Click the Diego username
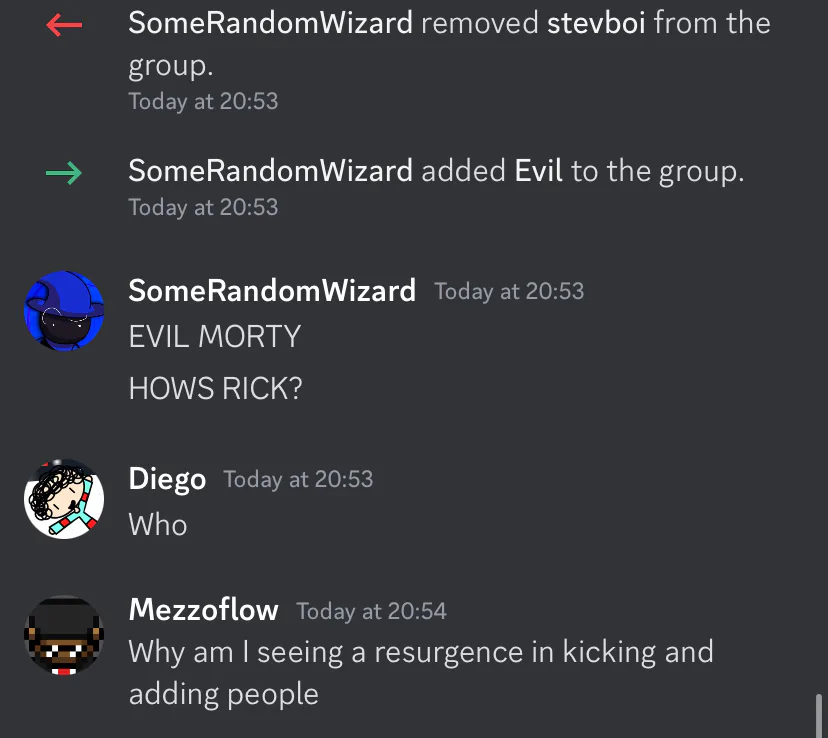The height and width of the screenshot is (738, 828). click(167, 479)
